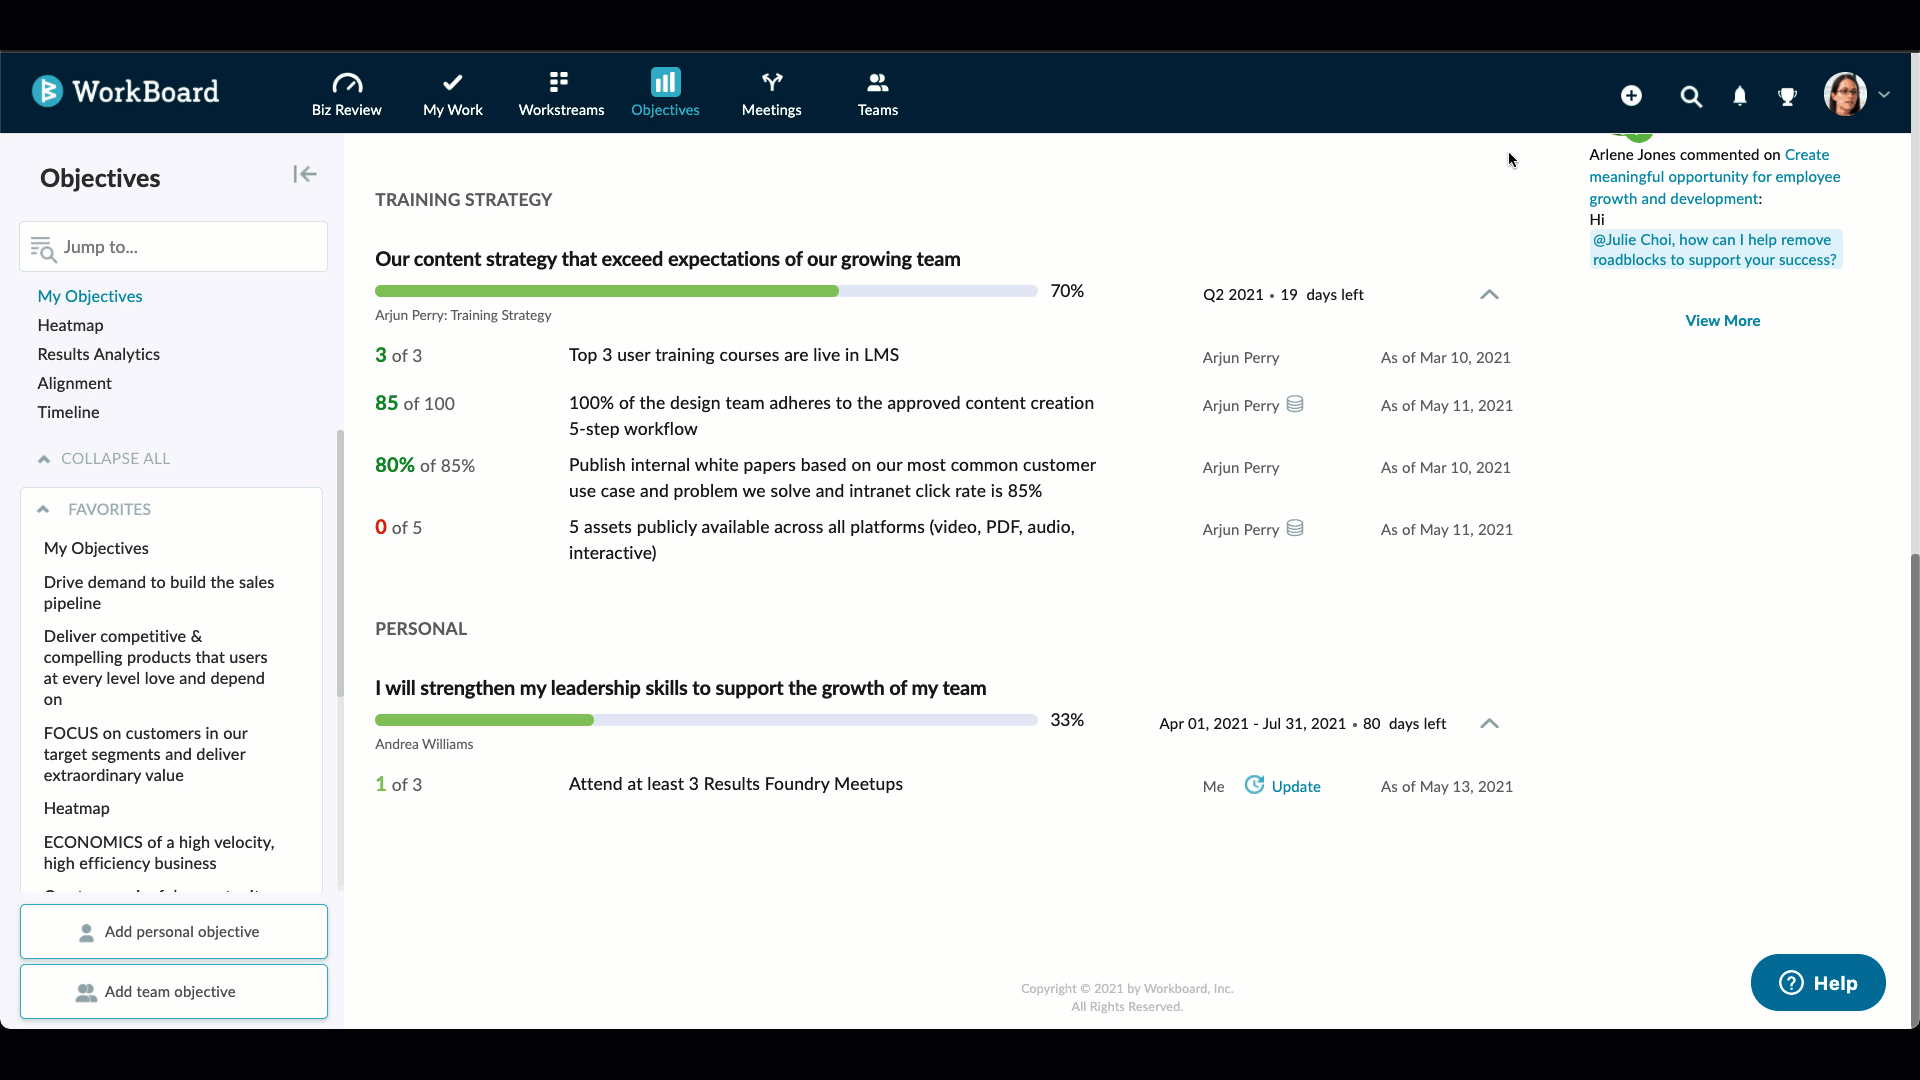The width and height of the screenshot is (1920, 1080).
Task: Click Add personal objective button
Action: [x=173, y=931]
